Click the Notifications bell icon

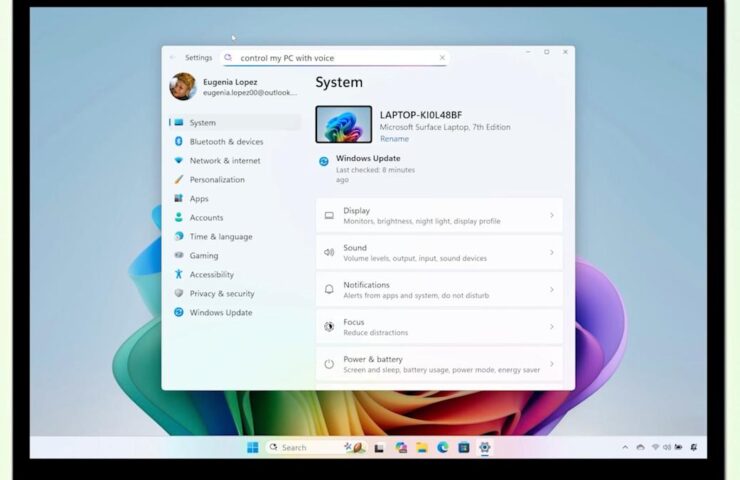click(x=329, y=289)
